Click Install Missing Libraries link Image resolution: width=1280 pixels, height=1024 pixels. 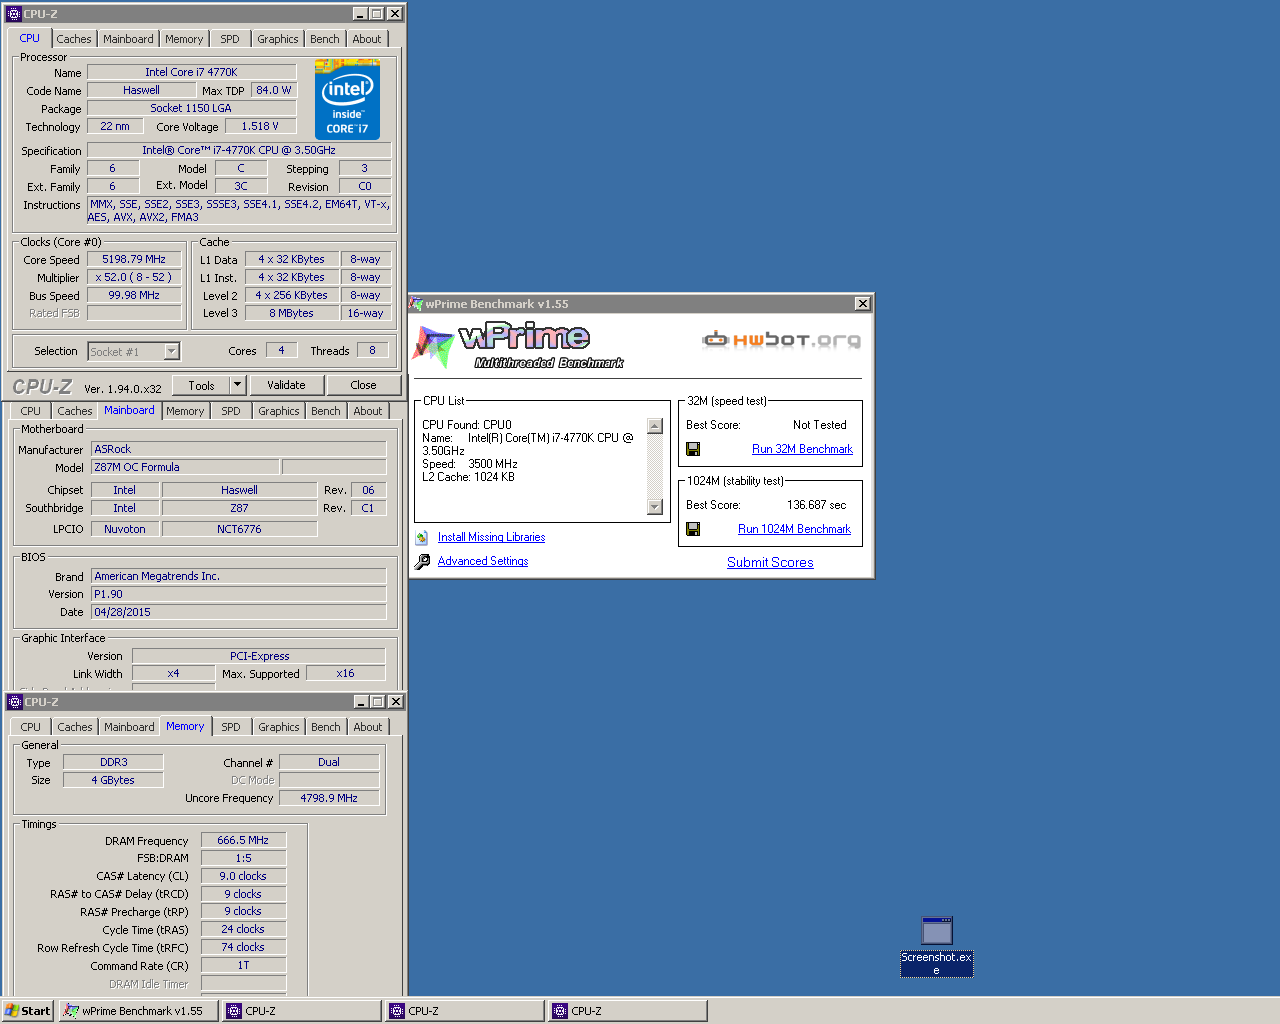[491, 537]
